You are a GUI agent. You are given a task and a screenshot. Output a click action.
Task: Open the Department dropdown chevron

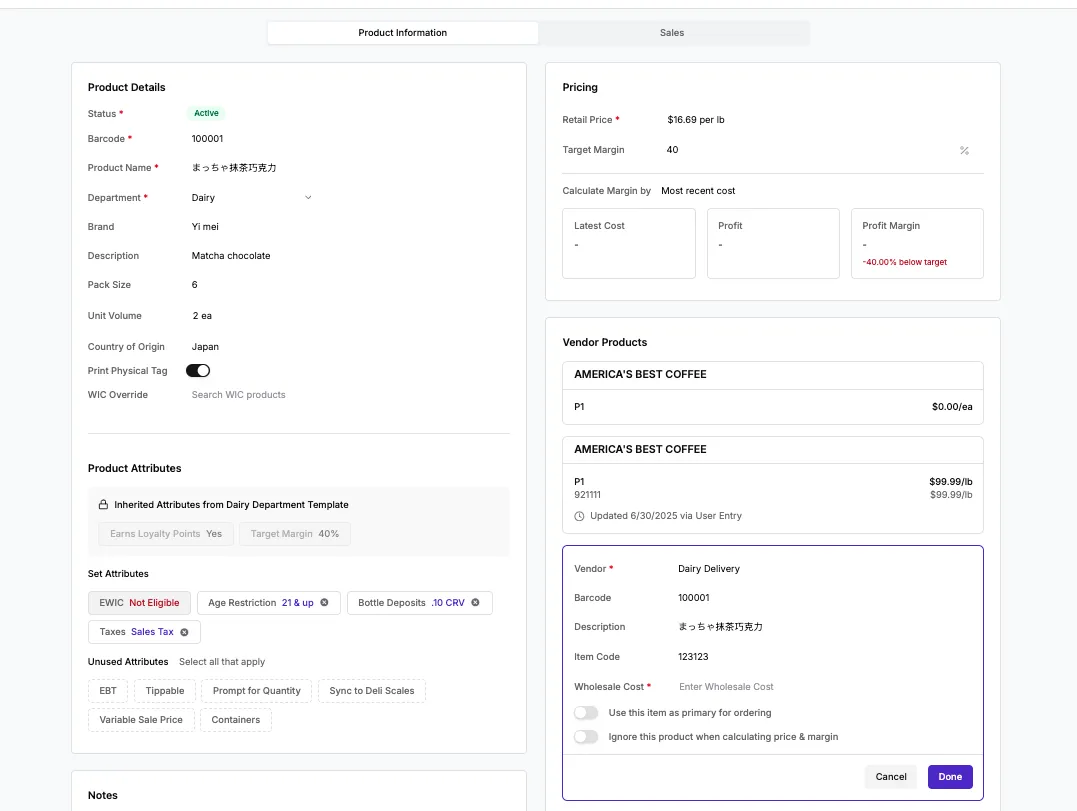308,198
